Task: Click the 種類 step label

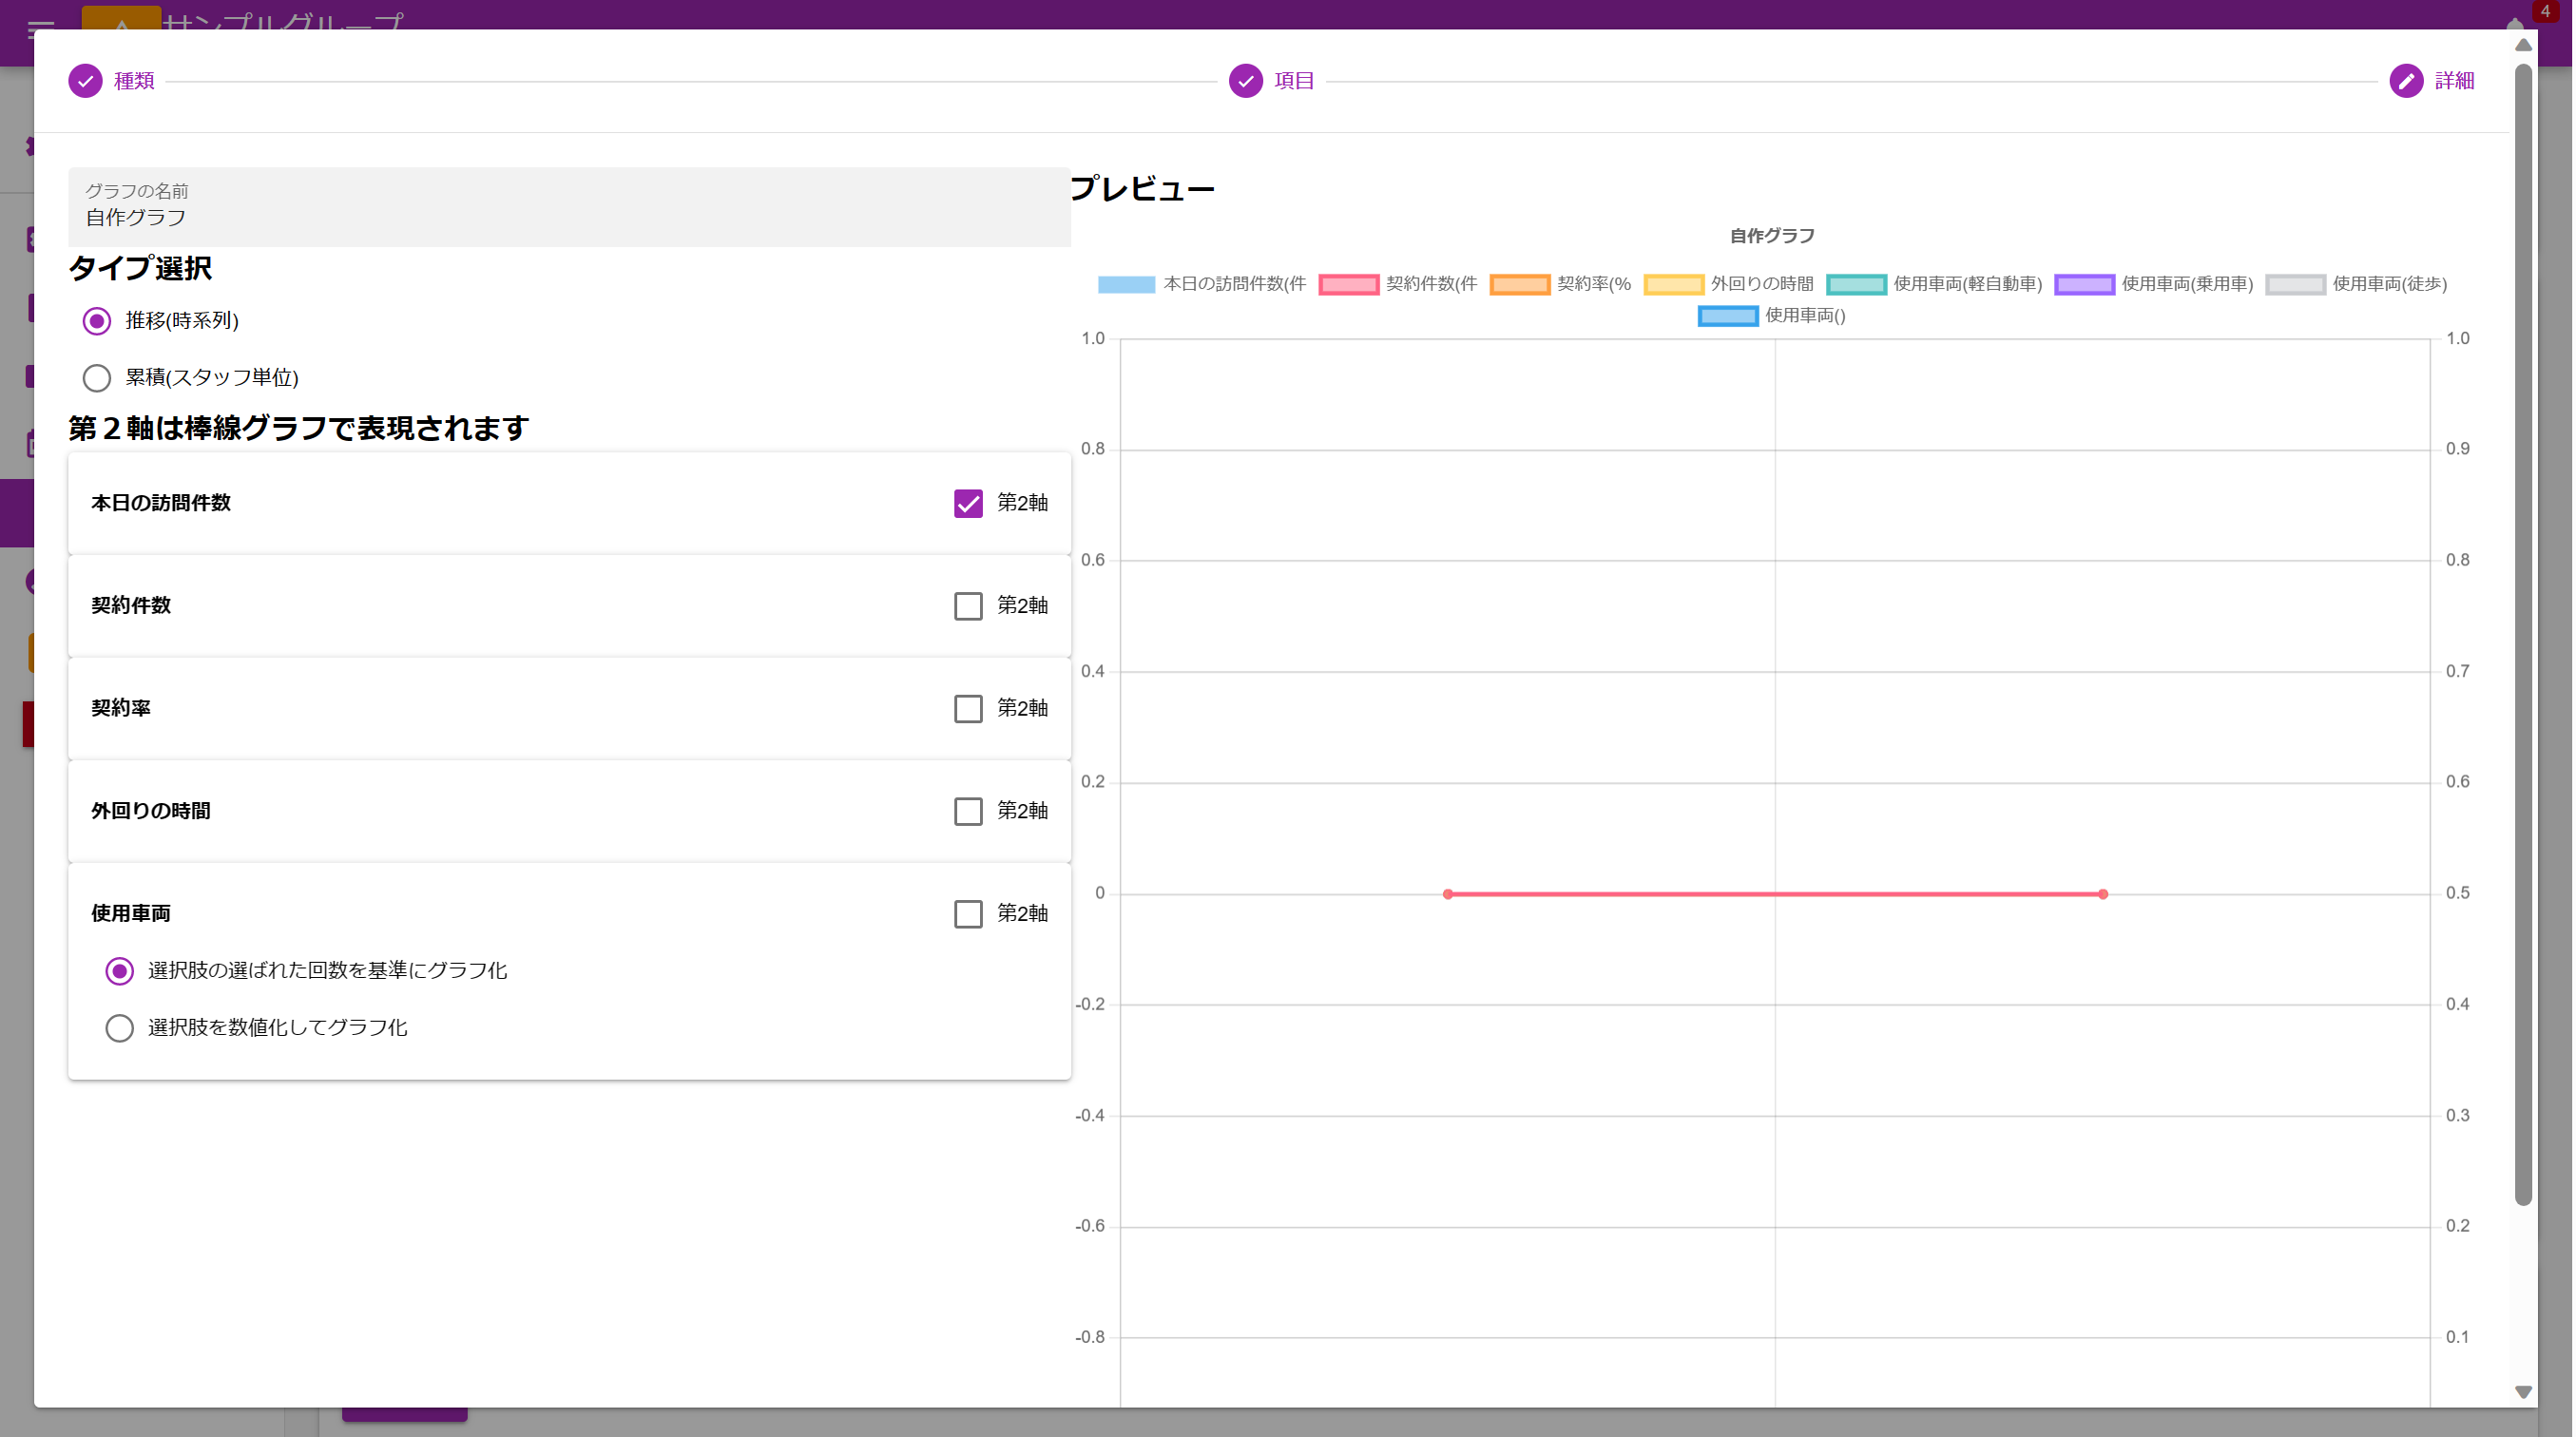Action: tap(134, 80)
